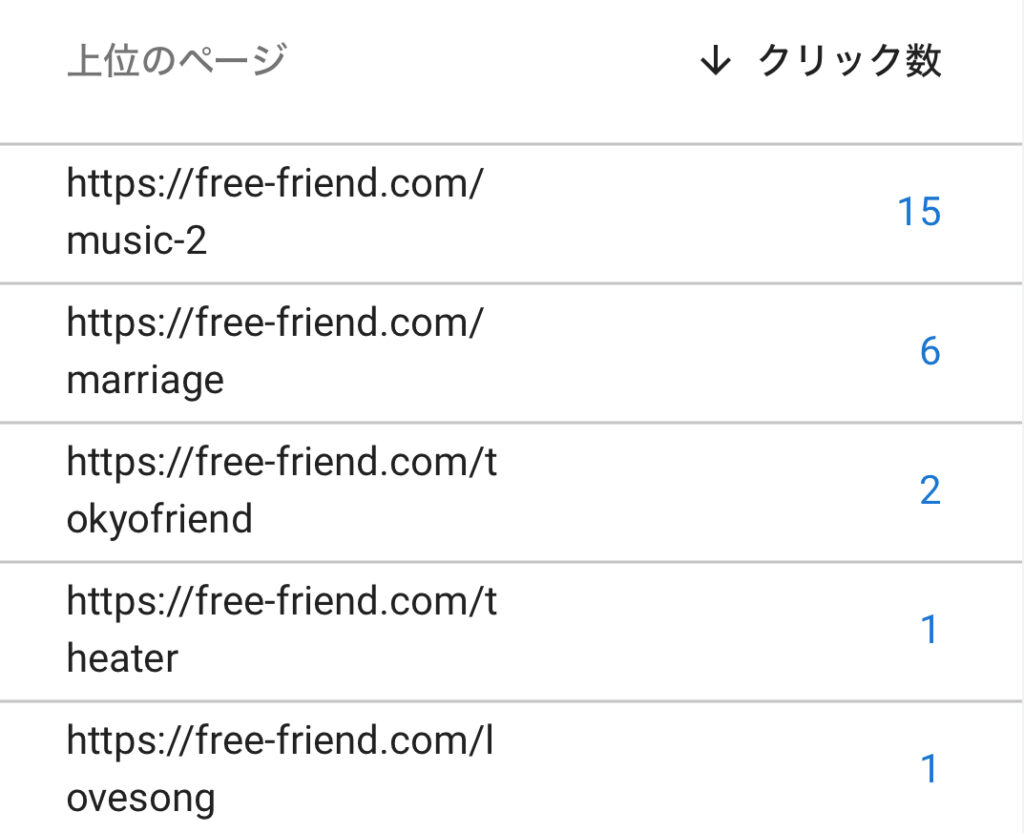Viewport: 1024px width, 833px height.
Task: Click the down arrow sort icon
Action: (715, 61)
